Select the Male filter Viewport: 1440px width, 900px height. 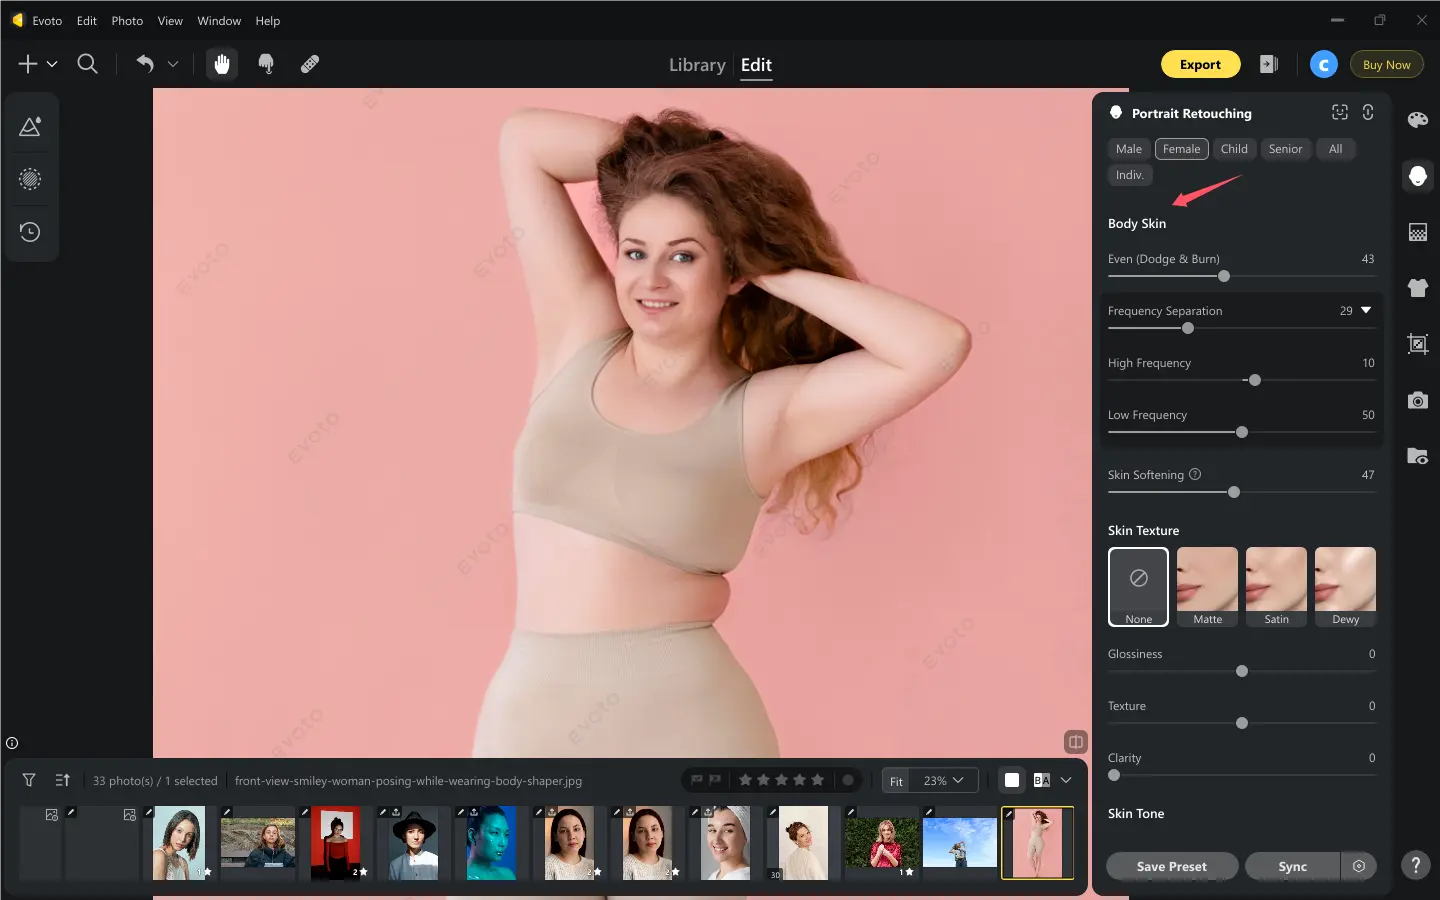point(1129,149)
